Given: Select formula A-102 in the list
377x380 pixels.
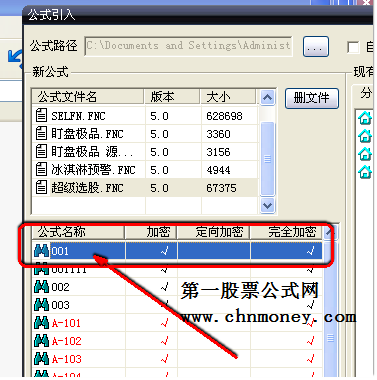Looking at the screenshot, I should (178, 341).
